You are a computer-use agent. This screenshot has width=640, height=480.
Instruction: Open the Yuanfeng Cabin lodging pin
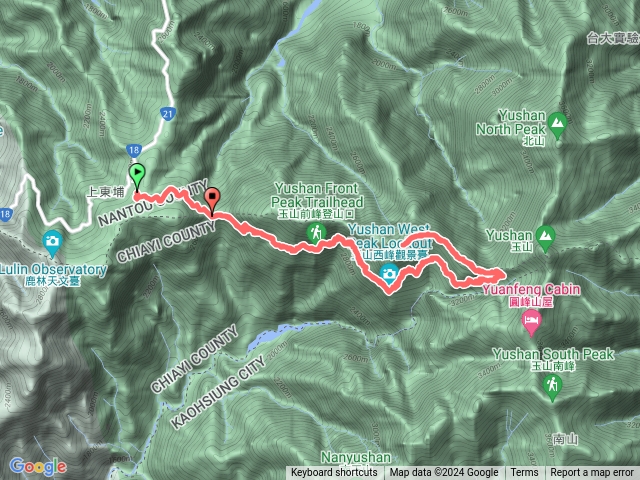tap(531, 322)
